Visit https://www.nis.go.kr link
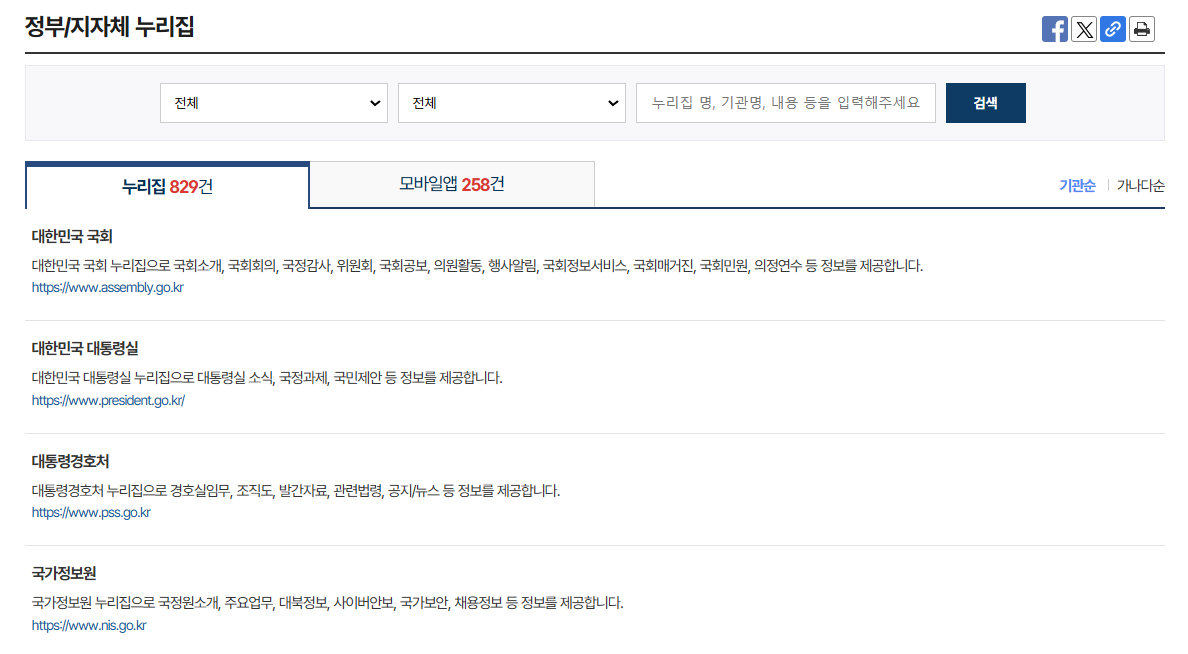This screenshot has height=654, width=1188. [89, 626]
